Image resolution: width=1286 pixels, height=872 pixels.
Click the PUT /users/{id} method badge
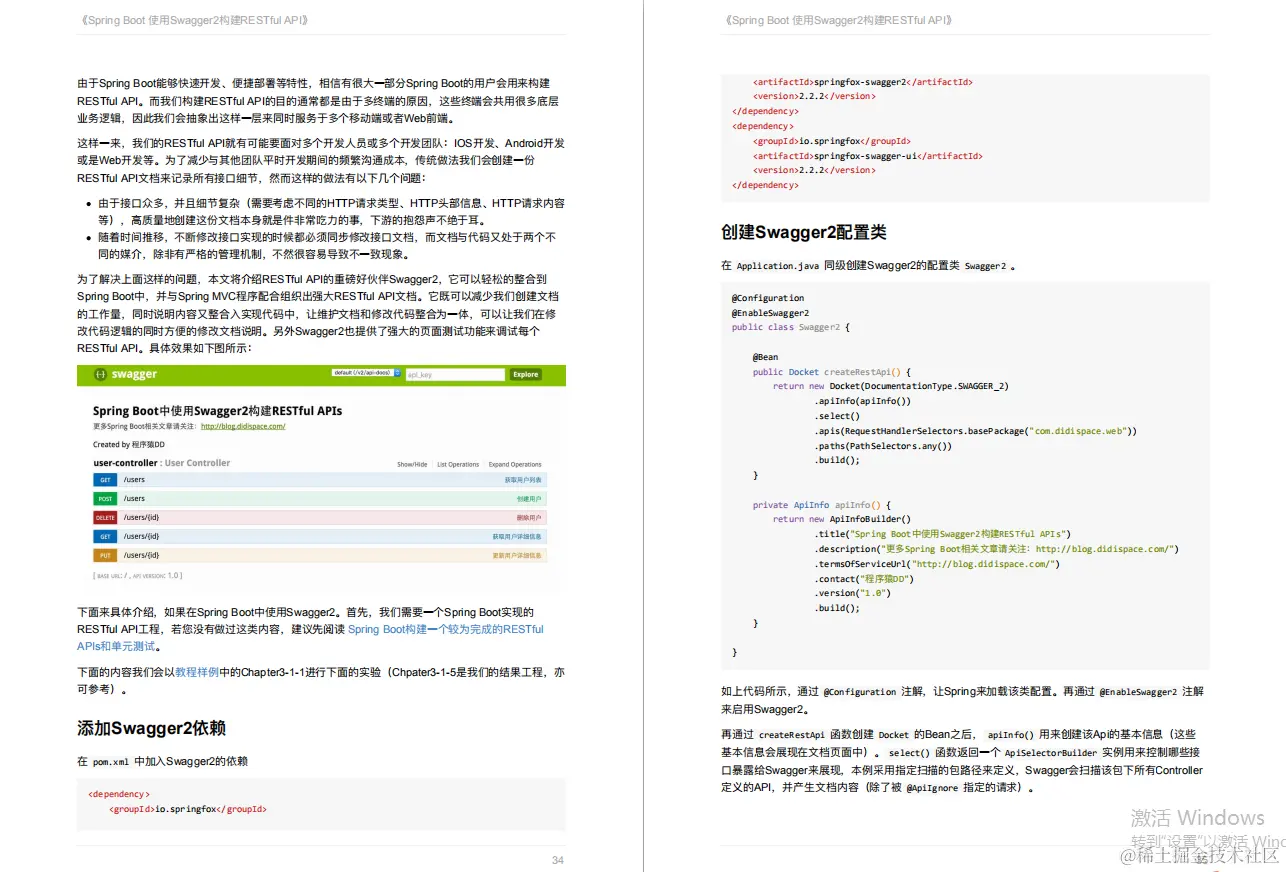[105, 555]
